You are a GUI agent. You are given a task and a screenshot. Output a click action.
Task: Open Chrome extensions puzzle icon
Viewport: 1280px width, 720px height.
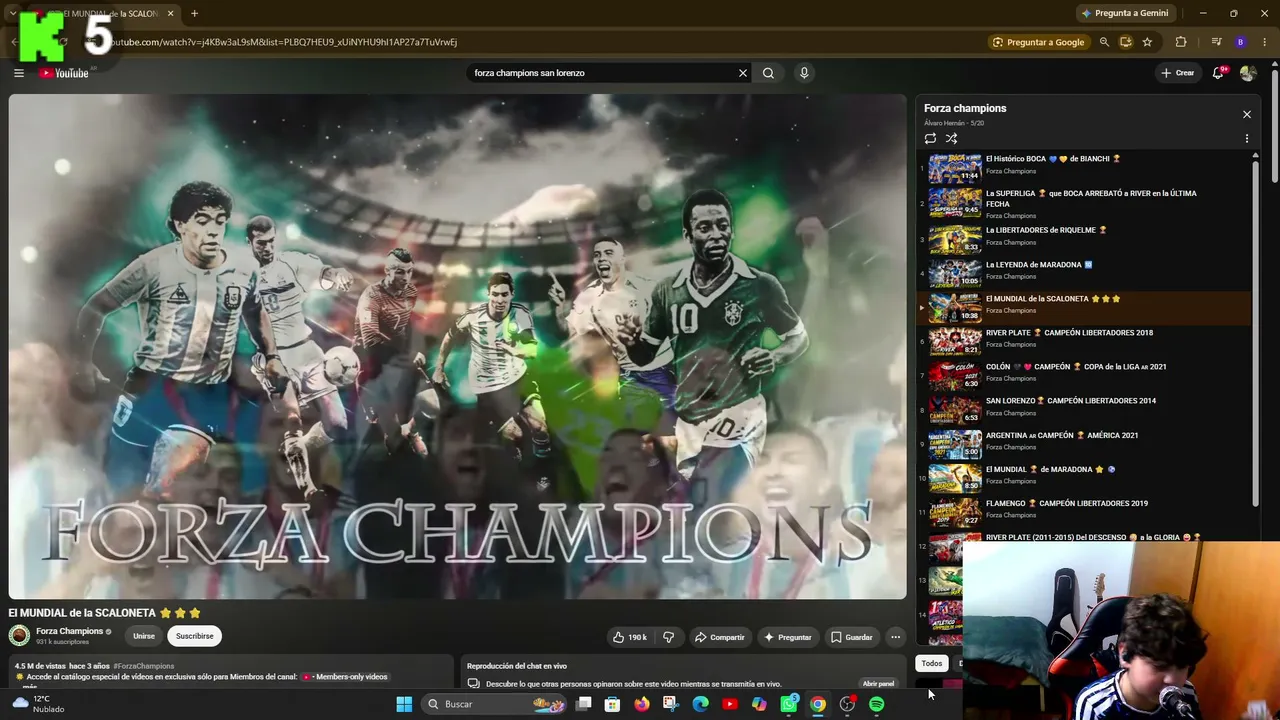pyautogui.click(x=1181, y=42)
